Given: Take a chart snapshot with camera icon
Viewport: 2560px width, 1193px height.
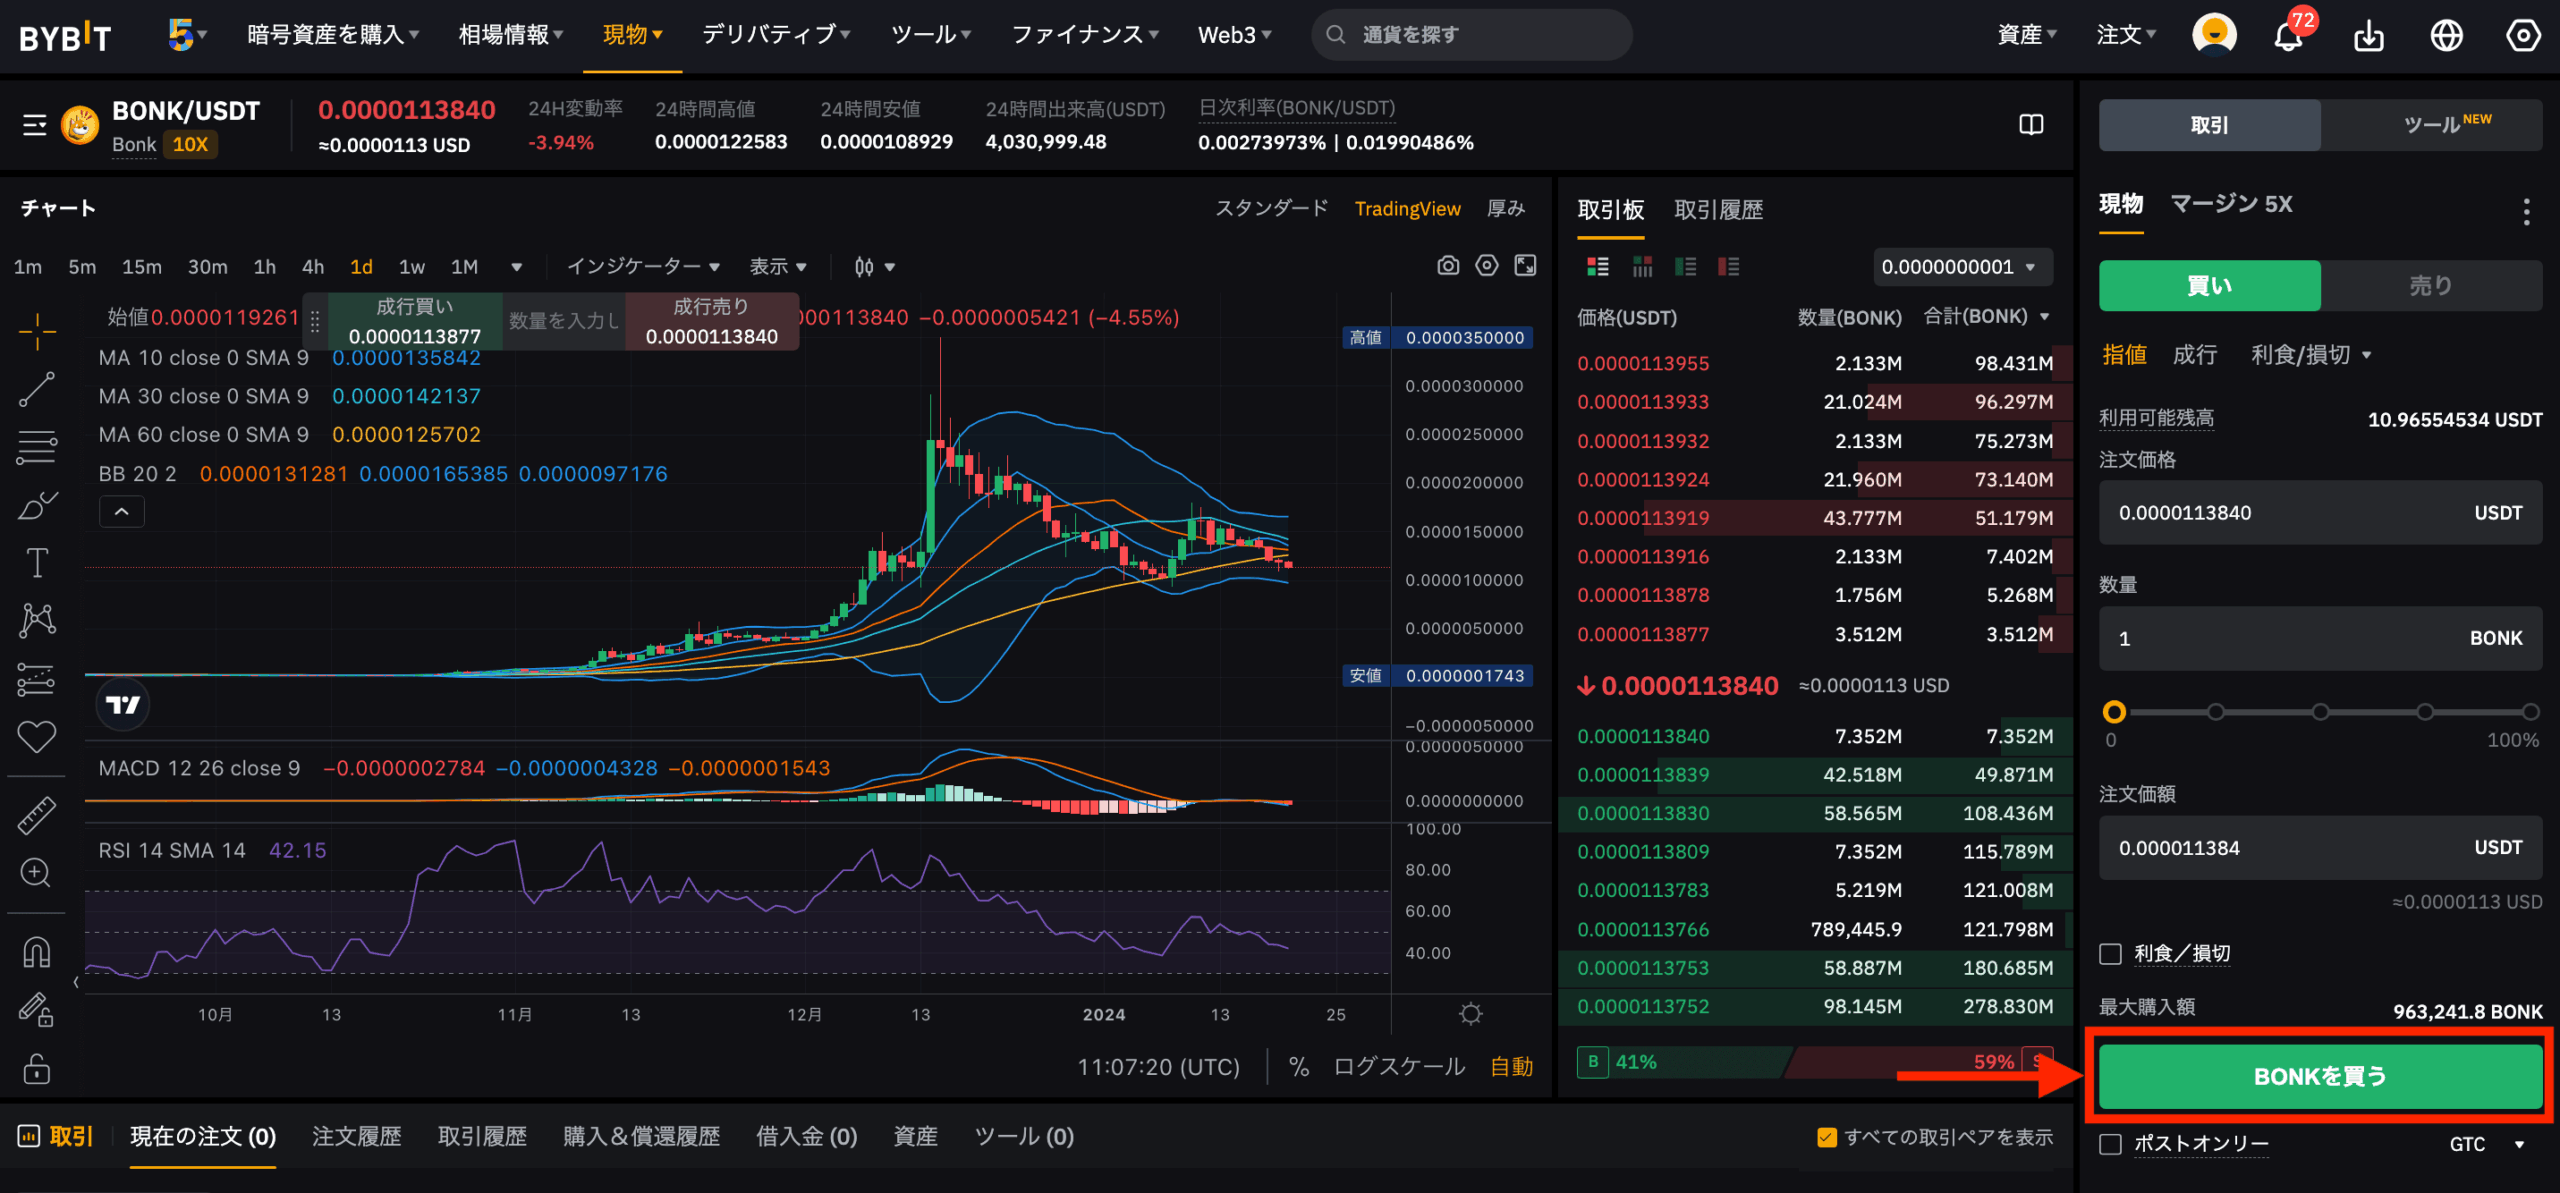Looking at the screenshot, I should [x=1448, y=265].
